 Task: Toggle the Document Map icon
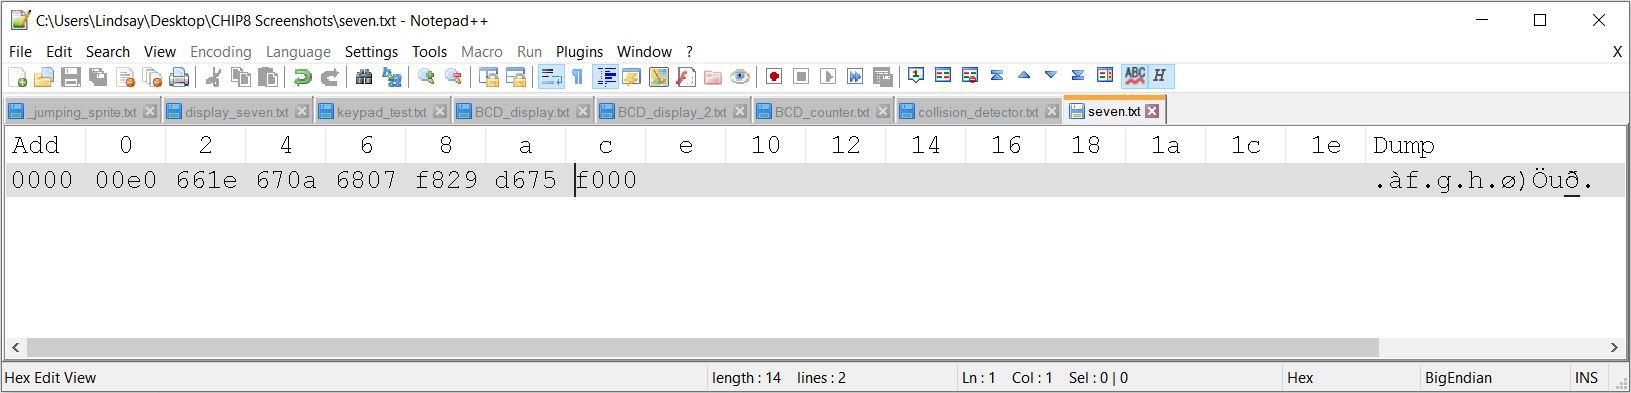click(659, 76)
